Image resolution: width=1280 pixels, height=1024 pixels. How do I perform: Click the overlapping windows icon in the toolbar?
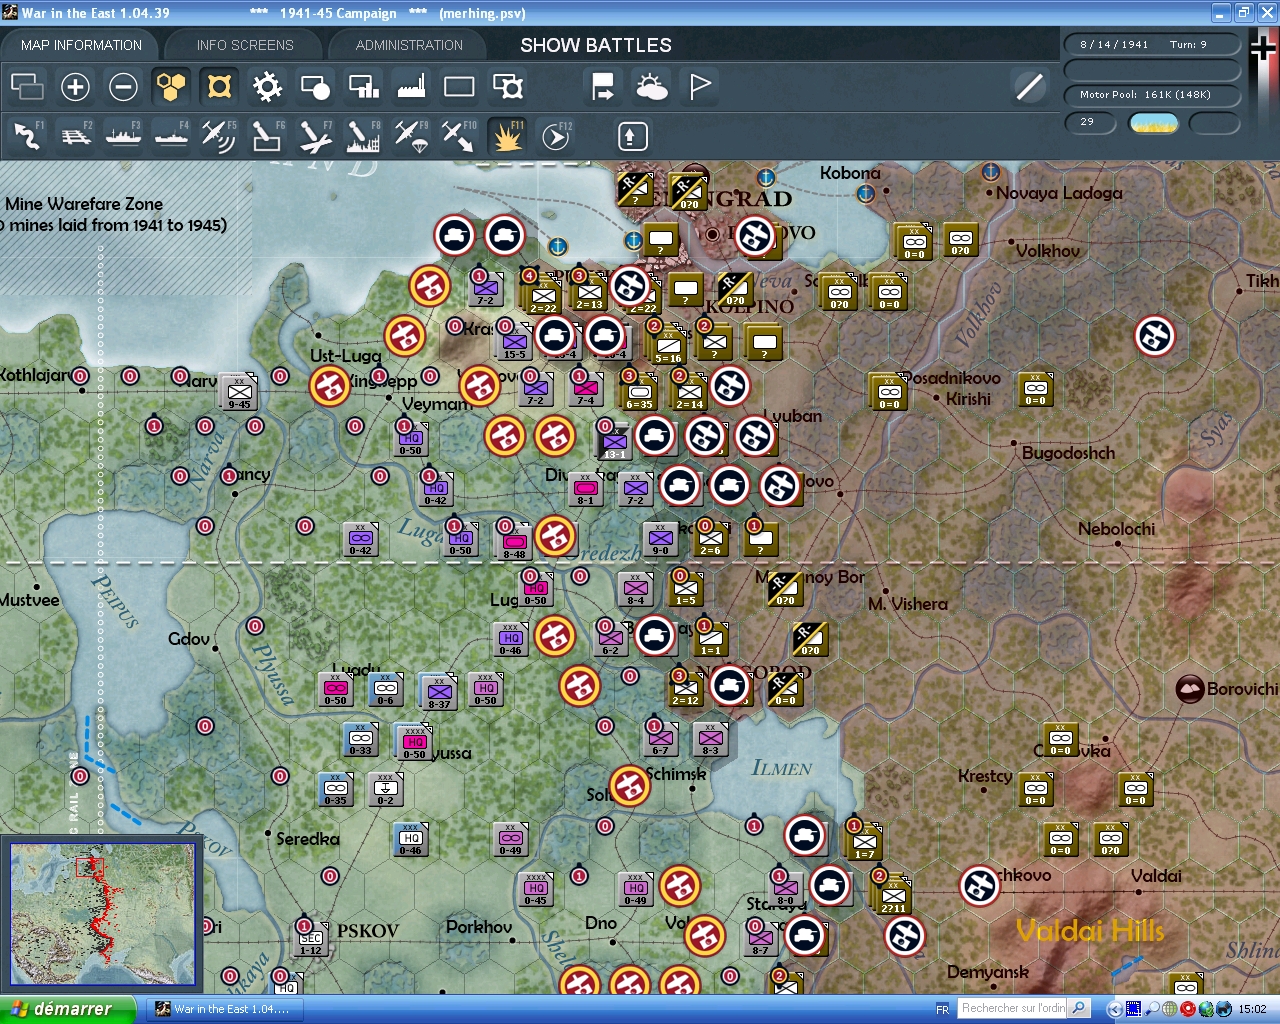[x=27, y=87]
